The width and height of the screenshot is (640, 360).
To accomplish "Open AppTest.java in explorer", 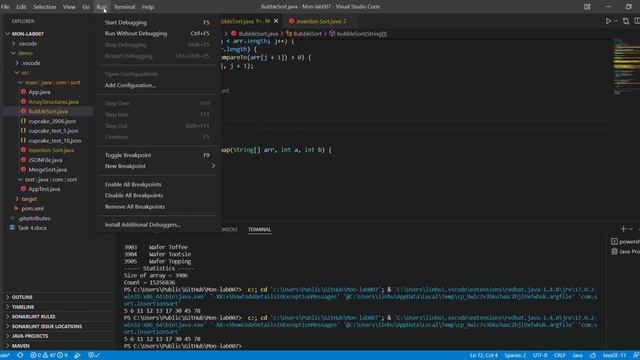I will point(44,189).
